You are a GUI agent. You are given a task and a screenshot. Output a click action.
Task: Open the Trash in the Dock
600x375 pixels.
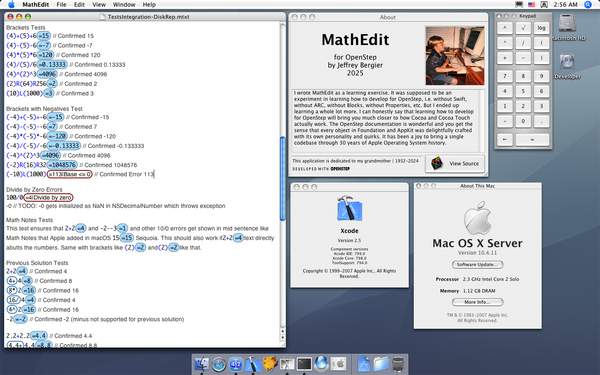coord(398,364)
